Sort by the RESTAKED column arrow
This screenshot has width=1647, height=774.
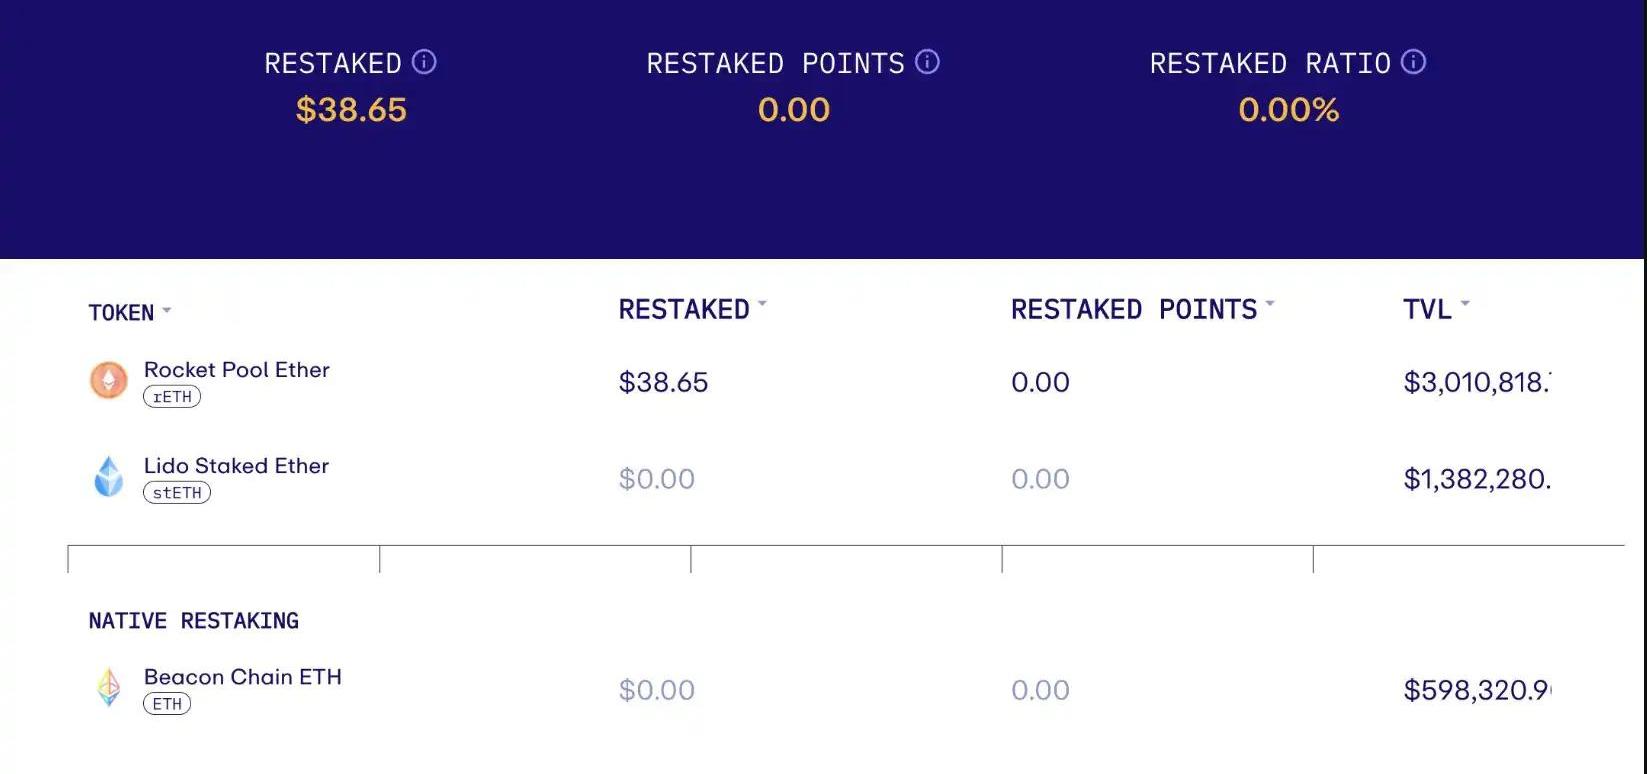pos(762,303)
